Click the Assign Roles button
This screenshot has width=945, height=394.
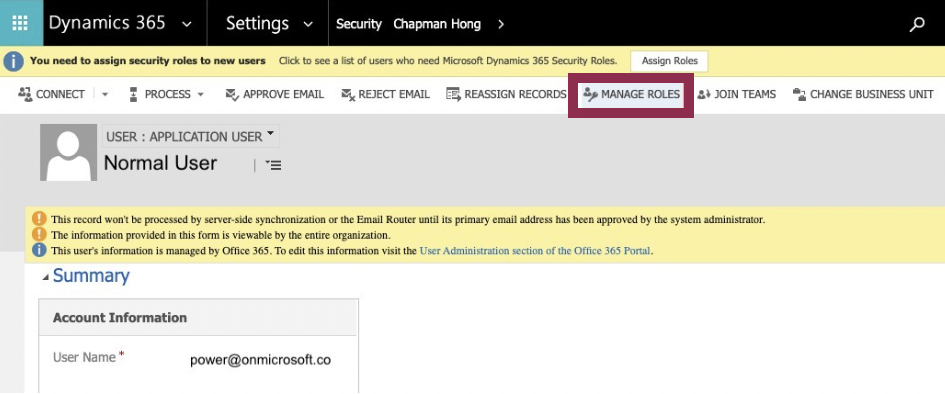point(670,61)
